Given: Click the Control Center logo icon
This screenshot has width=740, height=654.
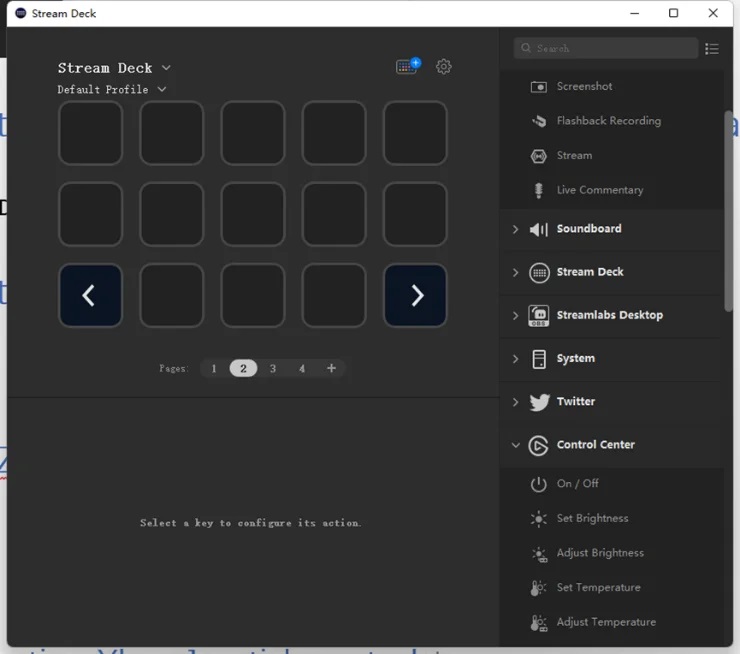Looking at the screenshot, I should 538,445.
